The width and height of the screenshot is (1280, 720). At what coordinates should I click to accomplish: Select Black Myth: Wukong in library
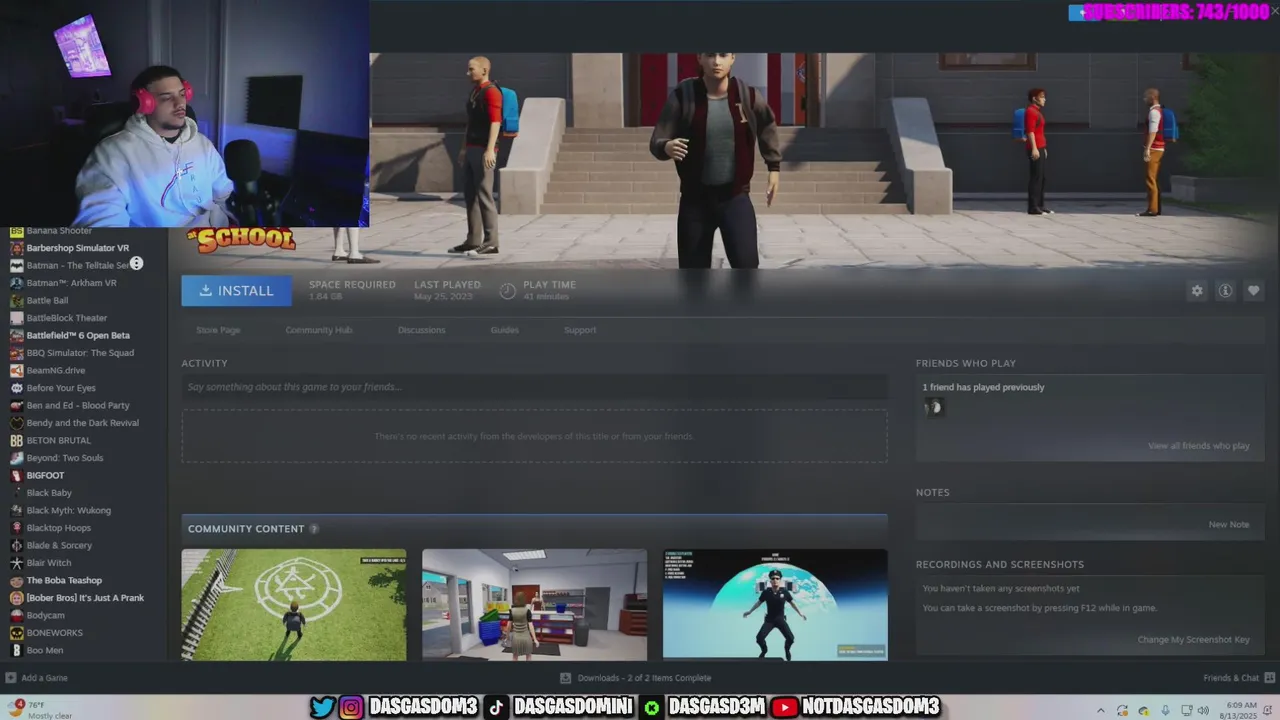(69, 511)
